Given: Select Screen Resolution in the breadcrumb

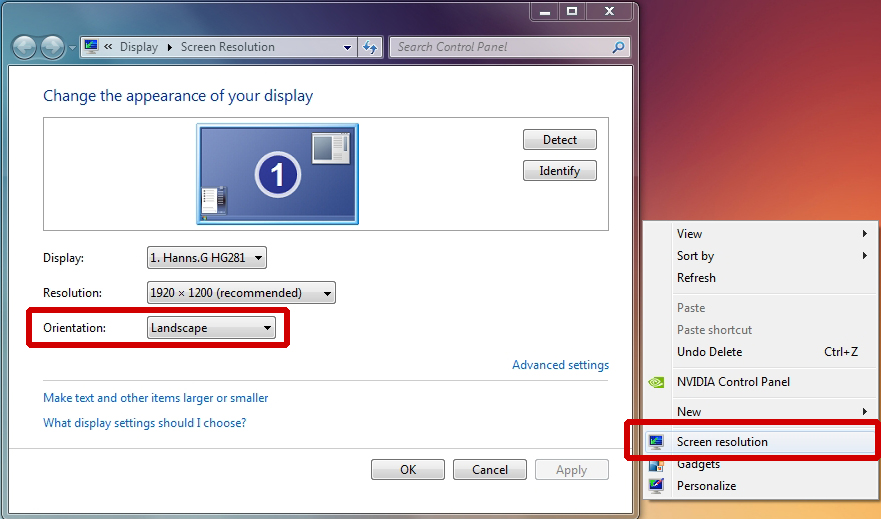Looking at the screenshot, I should [x=228, y=47].
